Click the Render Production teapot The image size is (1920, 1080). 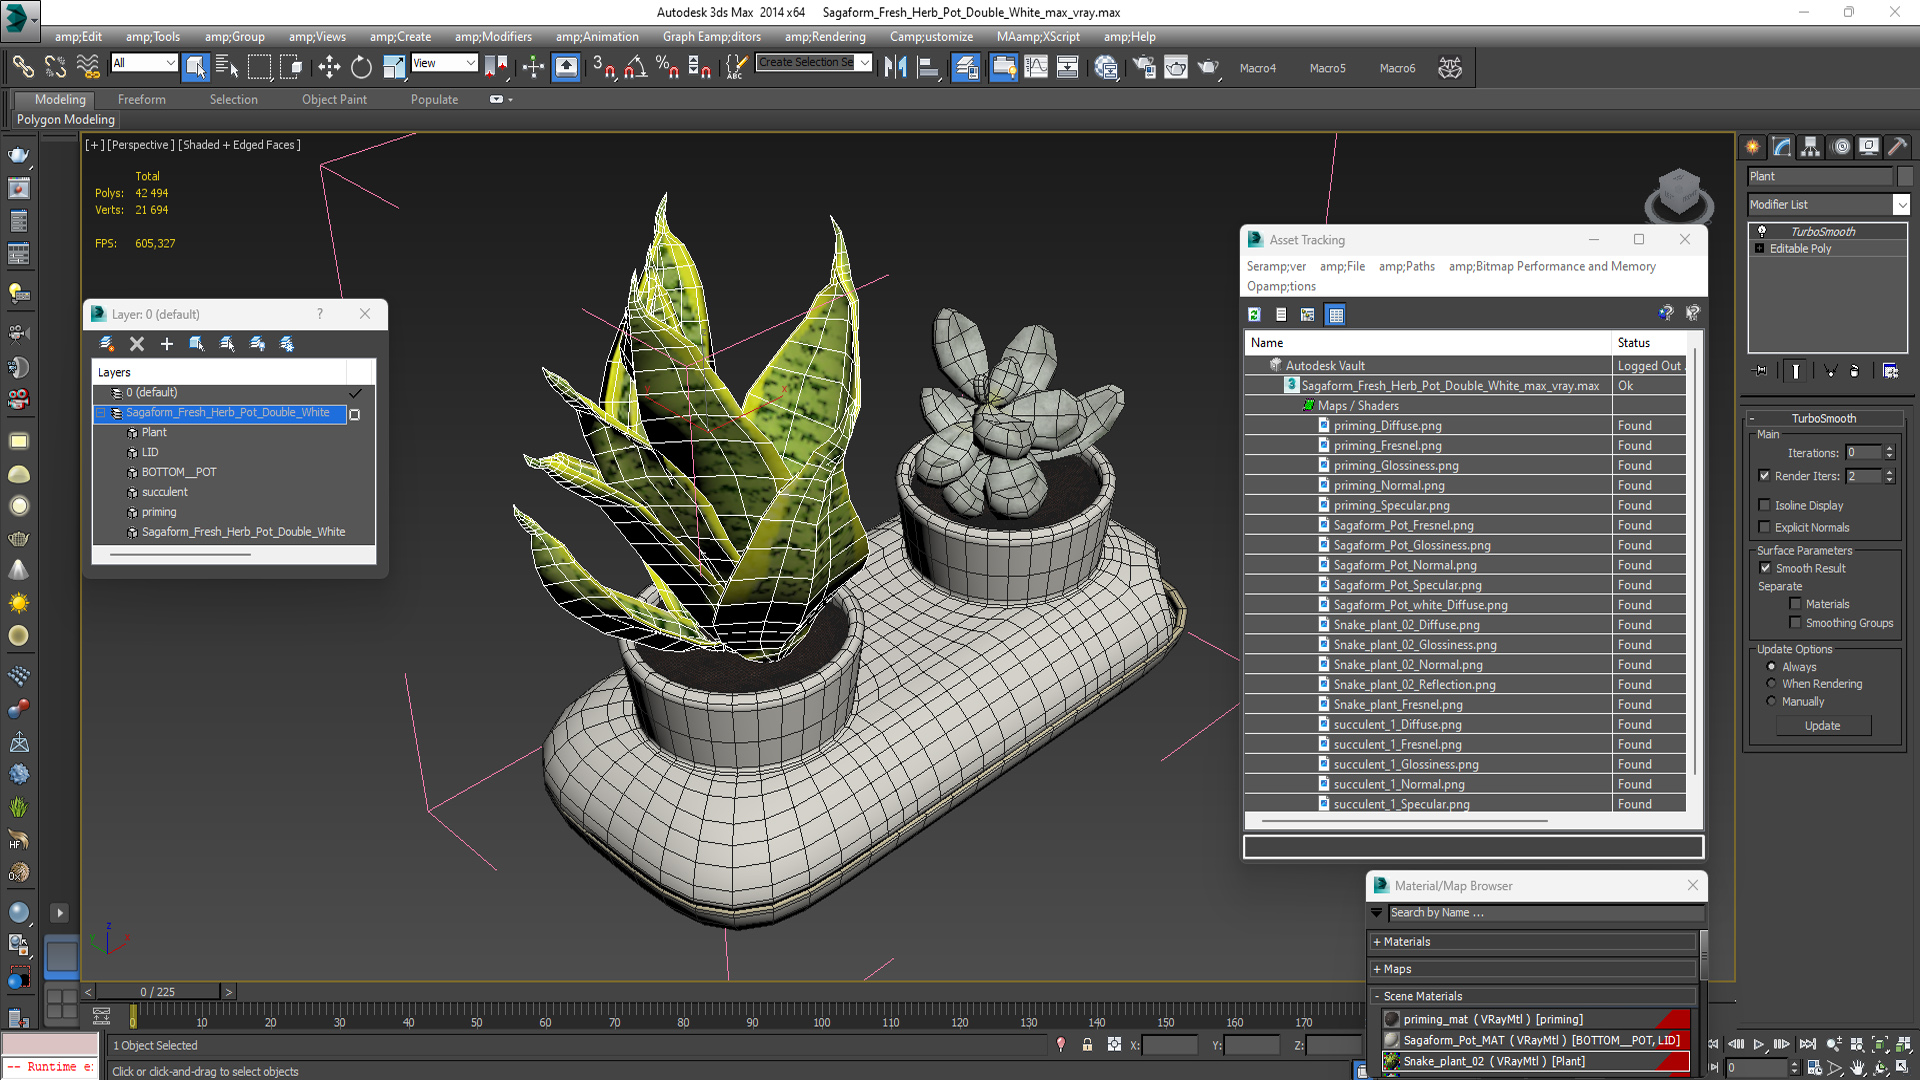(x=1208, y=67)
